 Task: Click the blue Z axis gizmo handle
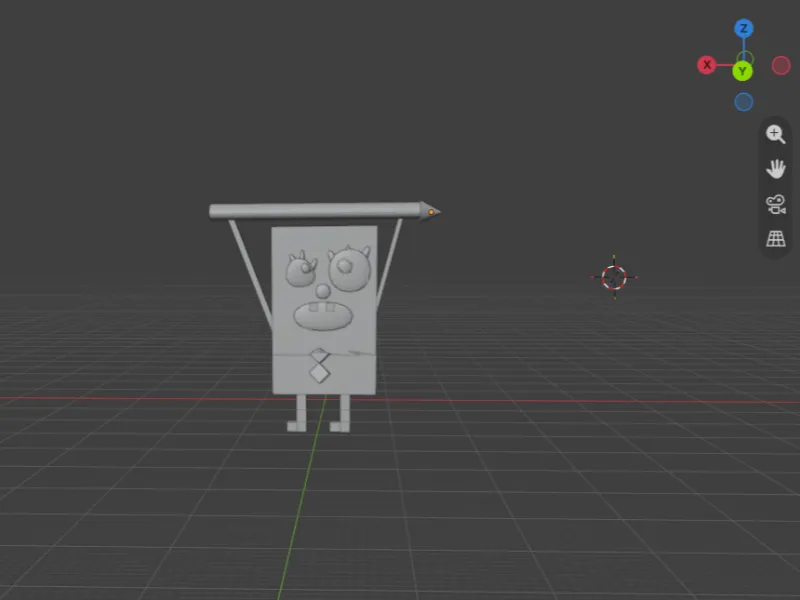click(x=743, y=29)
